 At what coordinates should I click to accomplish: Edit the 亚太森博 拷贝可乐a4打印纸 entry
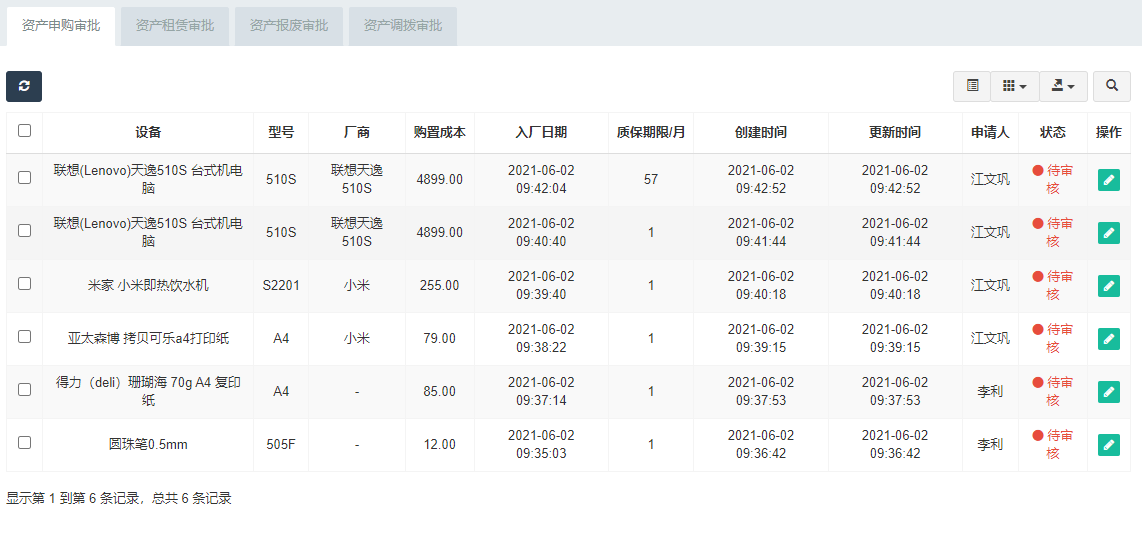1108,339
